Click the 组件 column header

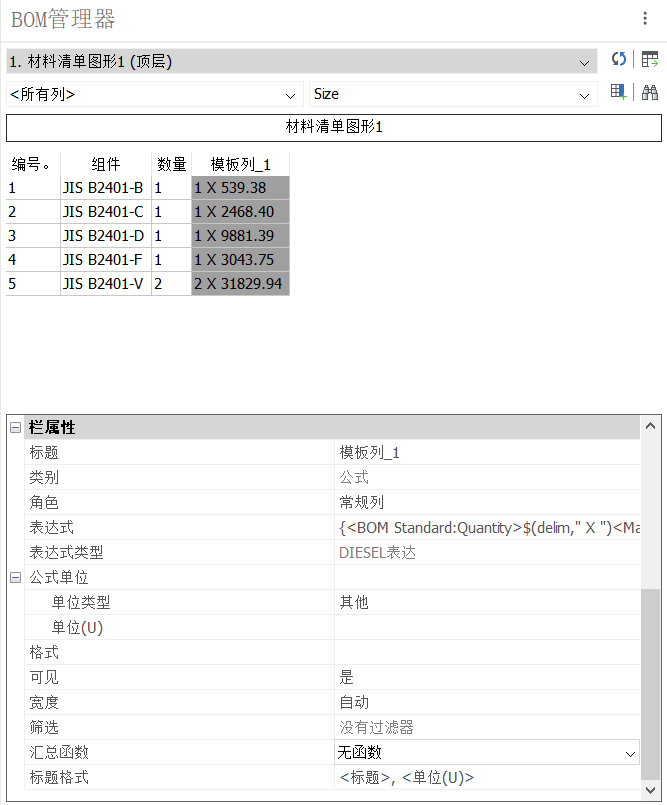click(x=106, y=164)
